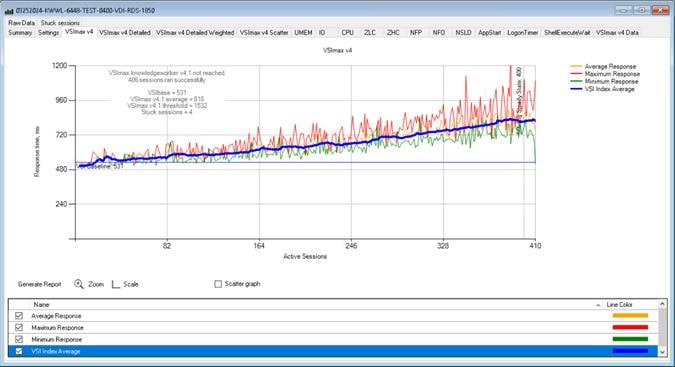
Task: Click the list scrollbar down arrow
Action: click(x=663, y=352)
